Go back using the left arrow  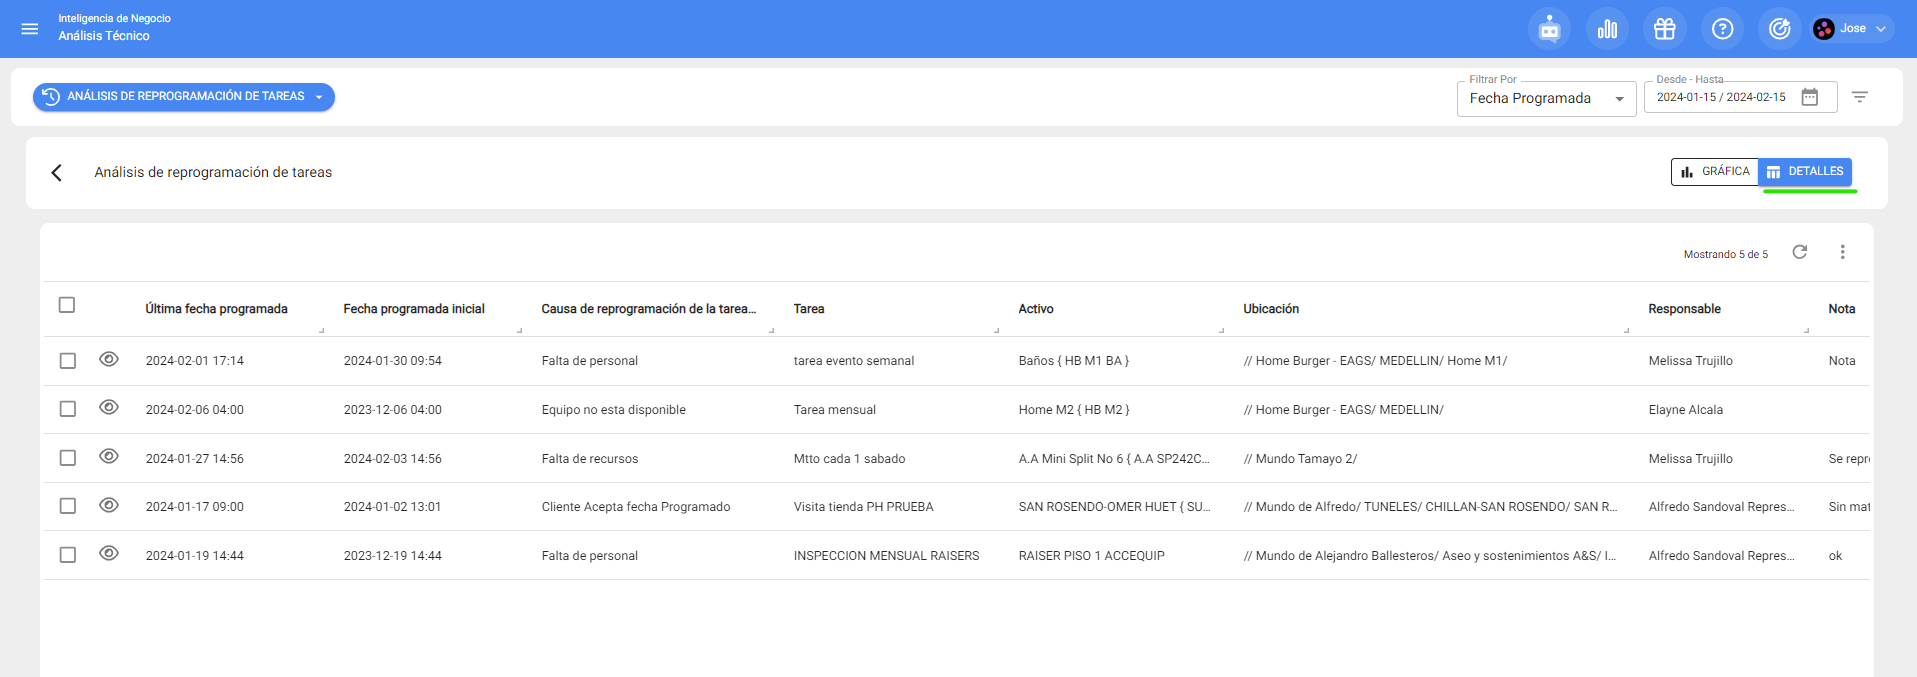tap(57, 173)
